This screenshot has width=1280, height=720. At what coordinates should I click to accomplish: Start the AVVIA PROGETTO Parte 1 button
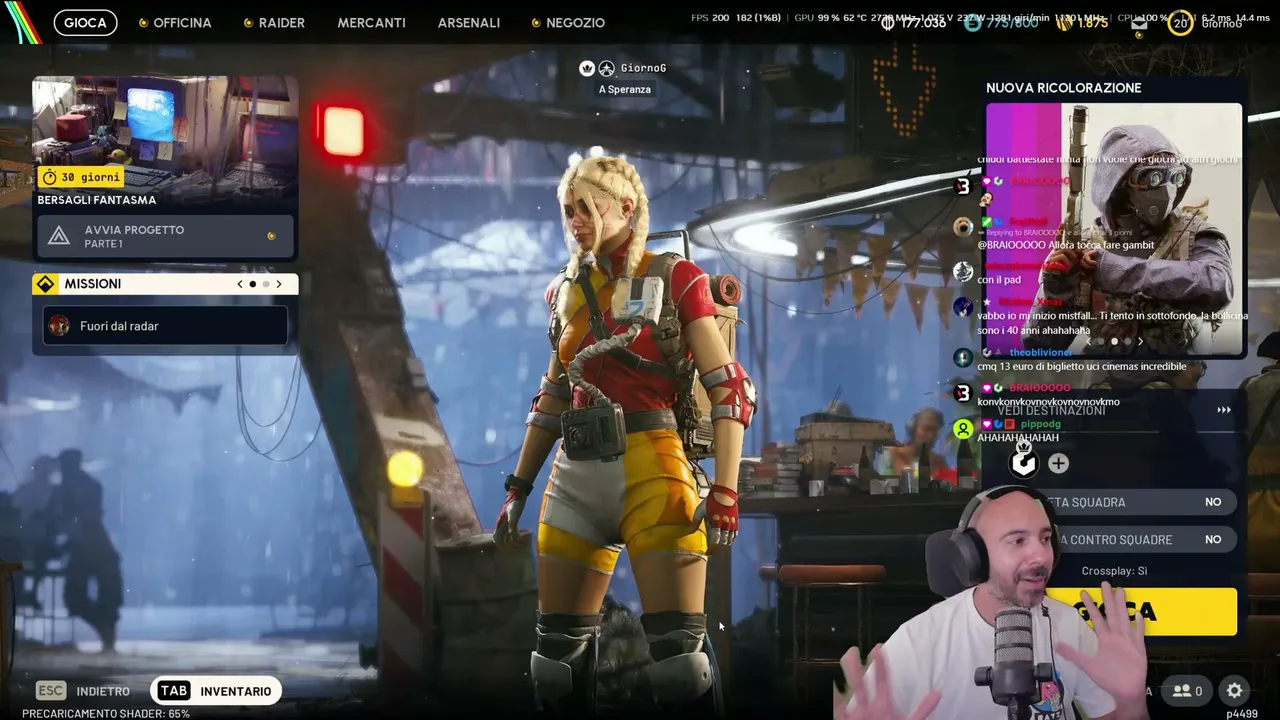tap(165, 236)
